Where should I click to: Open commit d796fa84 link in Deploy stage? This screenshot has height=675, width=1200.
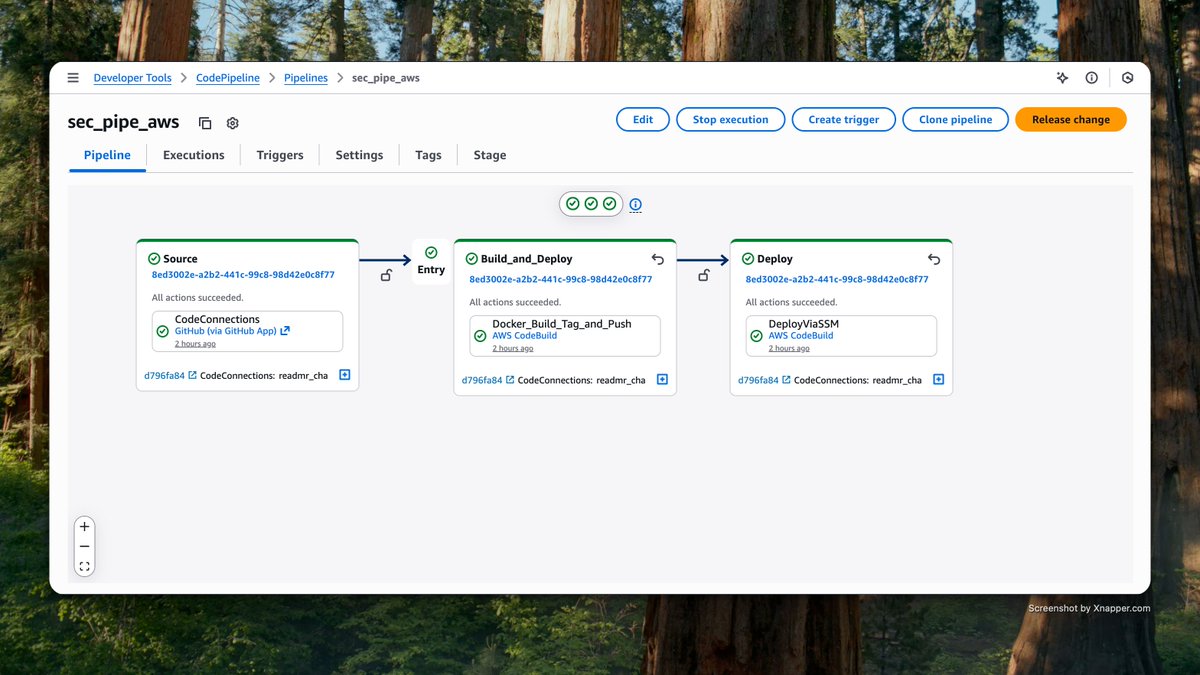[763, 381]
